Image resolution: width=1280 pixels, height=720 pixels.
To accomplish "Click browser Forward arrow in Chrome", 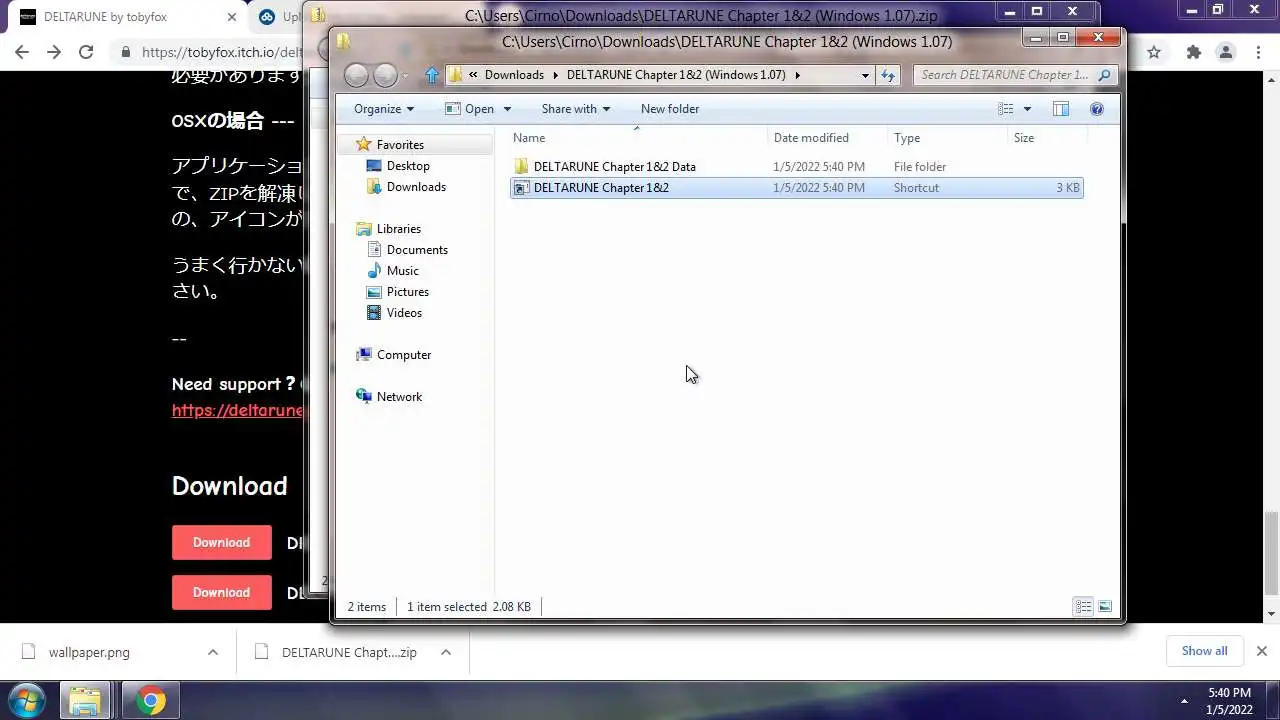I will tap(54, 52).
